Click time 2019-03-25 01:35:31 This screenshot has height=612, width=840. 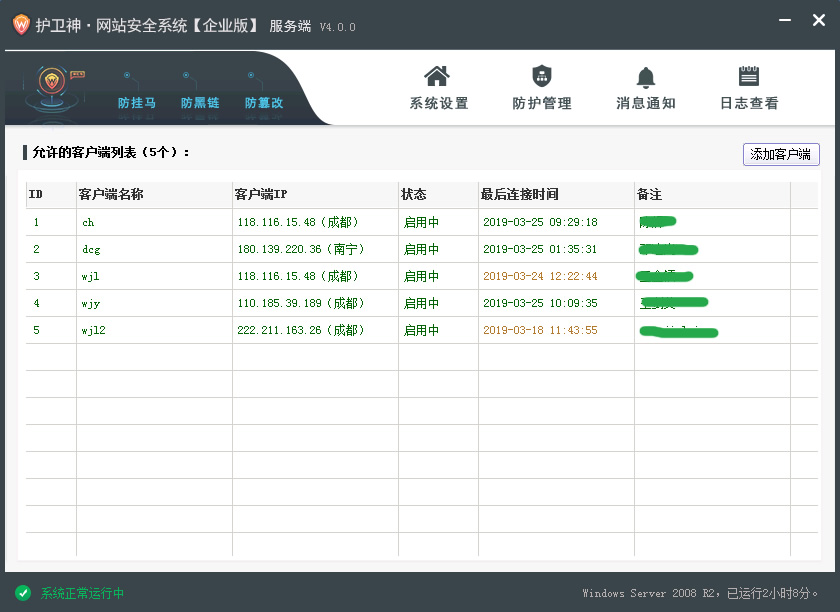click(540, 249)
